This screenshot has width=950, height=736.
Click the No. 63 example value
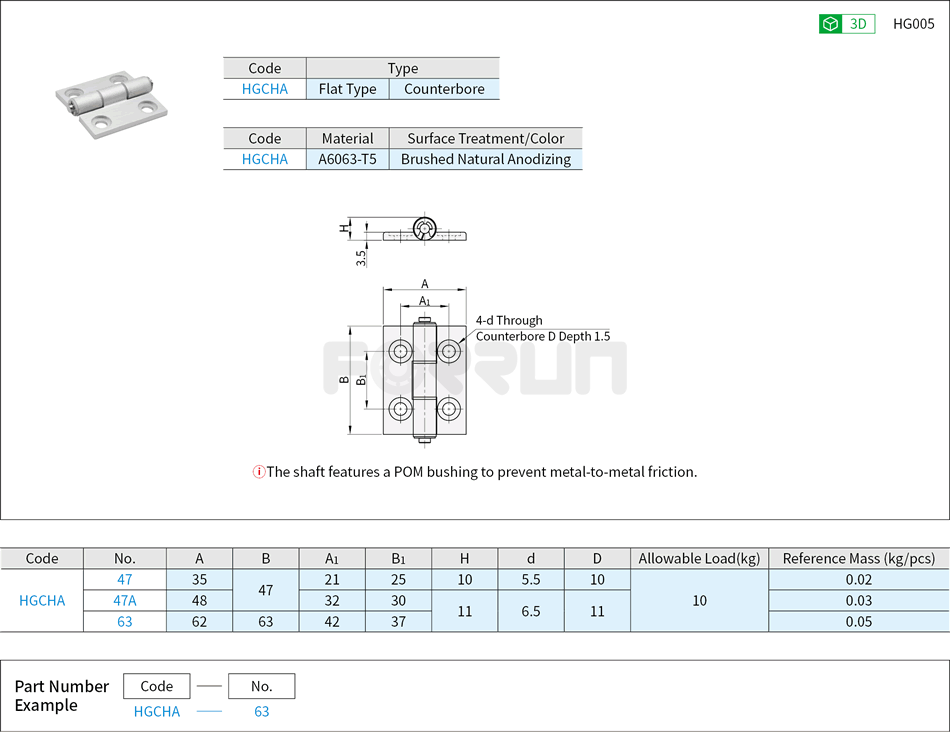[x=261, y=711]
